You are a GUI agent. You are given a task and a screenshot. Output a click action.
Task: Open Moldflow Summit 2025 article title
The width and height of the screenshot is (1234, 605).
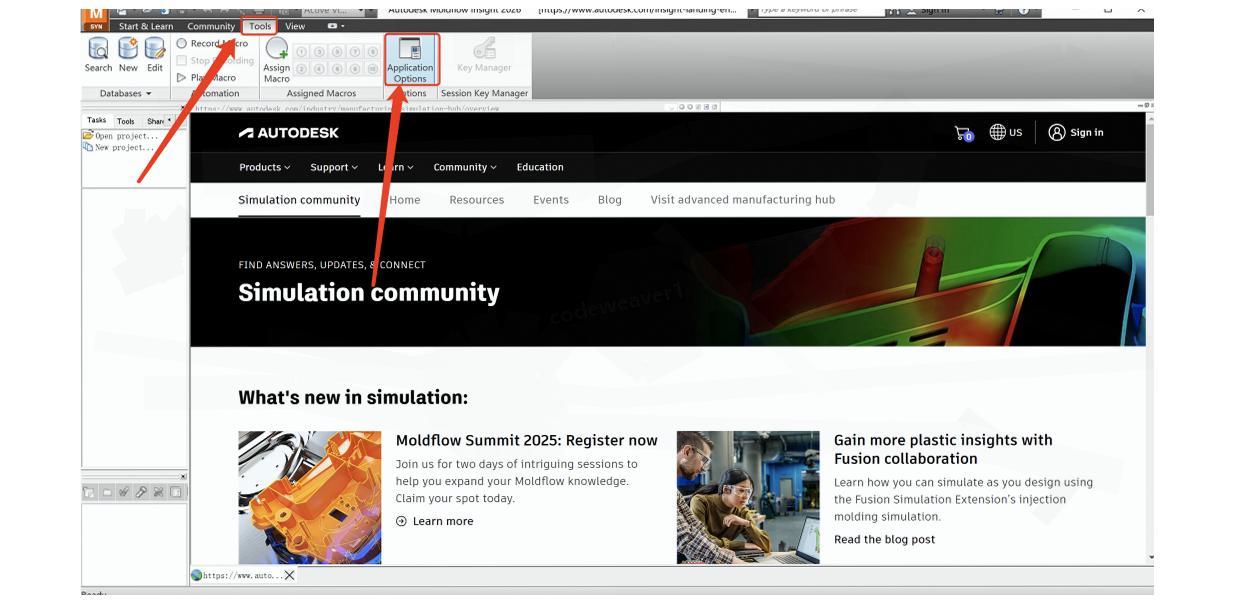(x=527, y=440)
